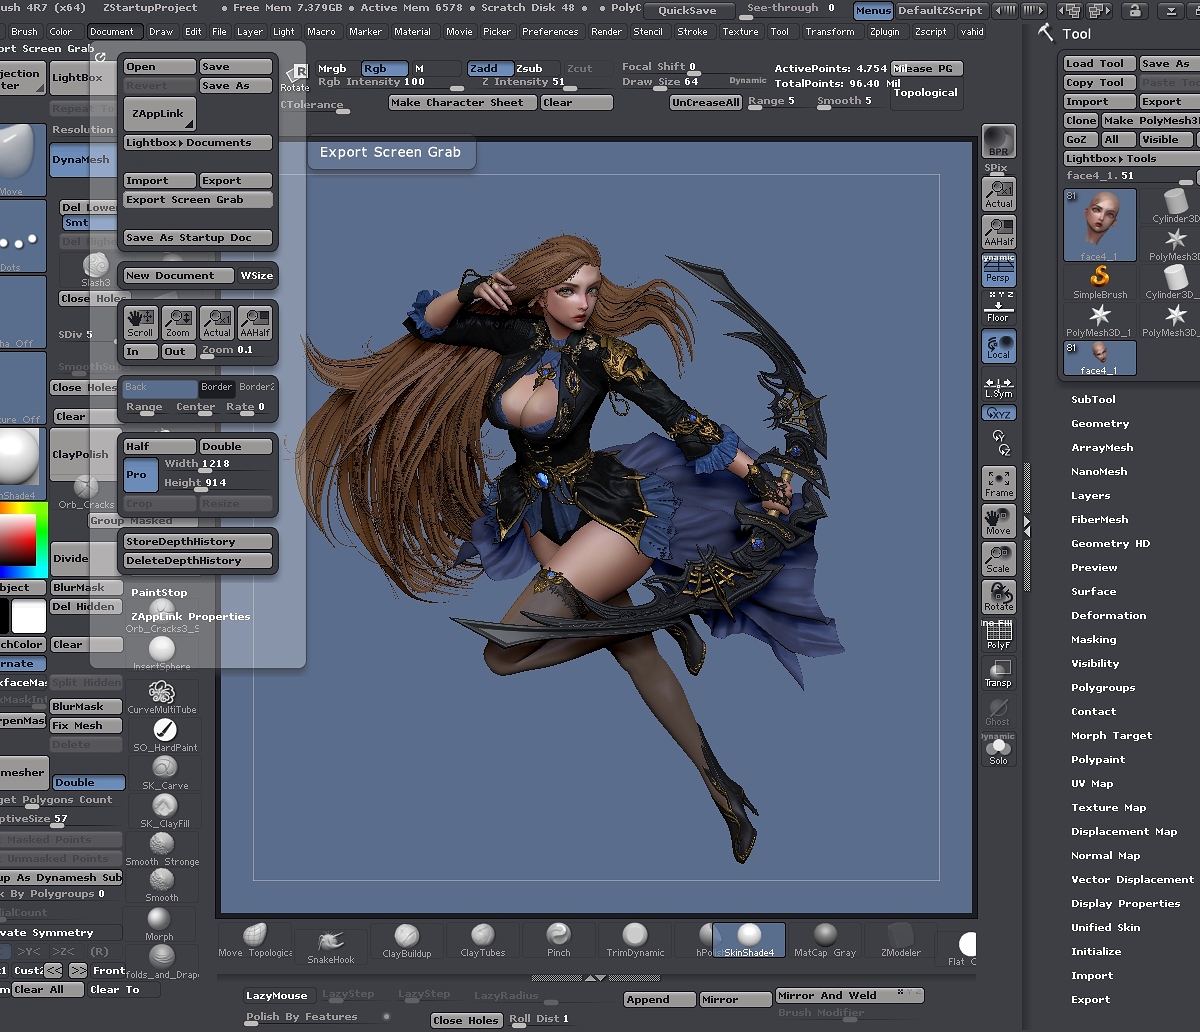
Task: Click the AAHalf icon in right shelf
Action: coord(998,232)
